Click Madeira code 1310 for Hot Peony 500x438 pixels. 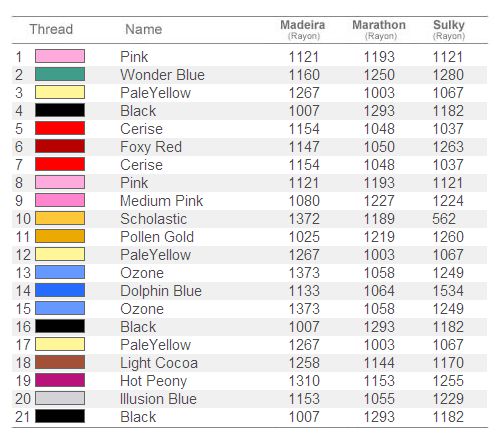[304, 381]
